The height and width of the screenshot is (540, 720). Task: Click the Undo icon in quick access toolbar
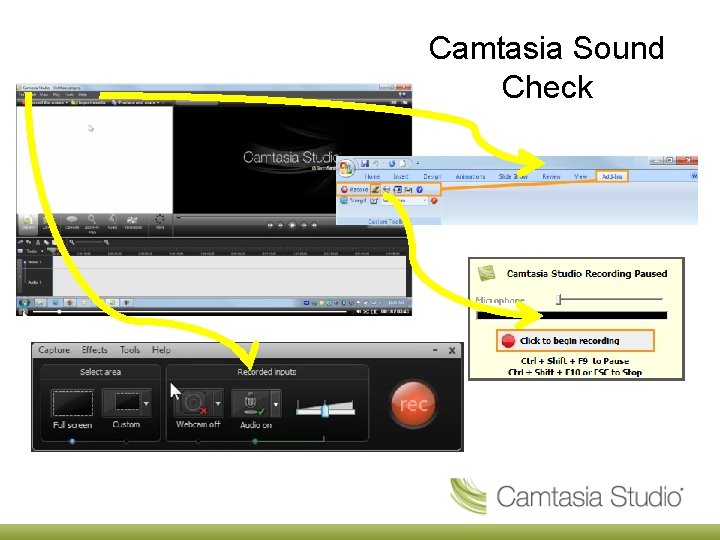[376, 163]
